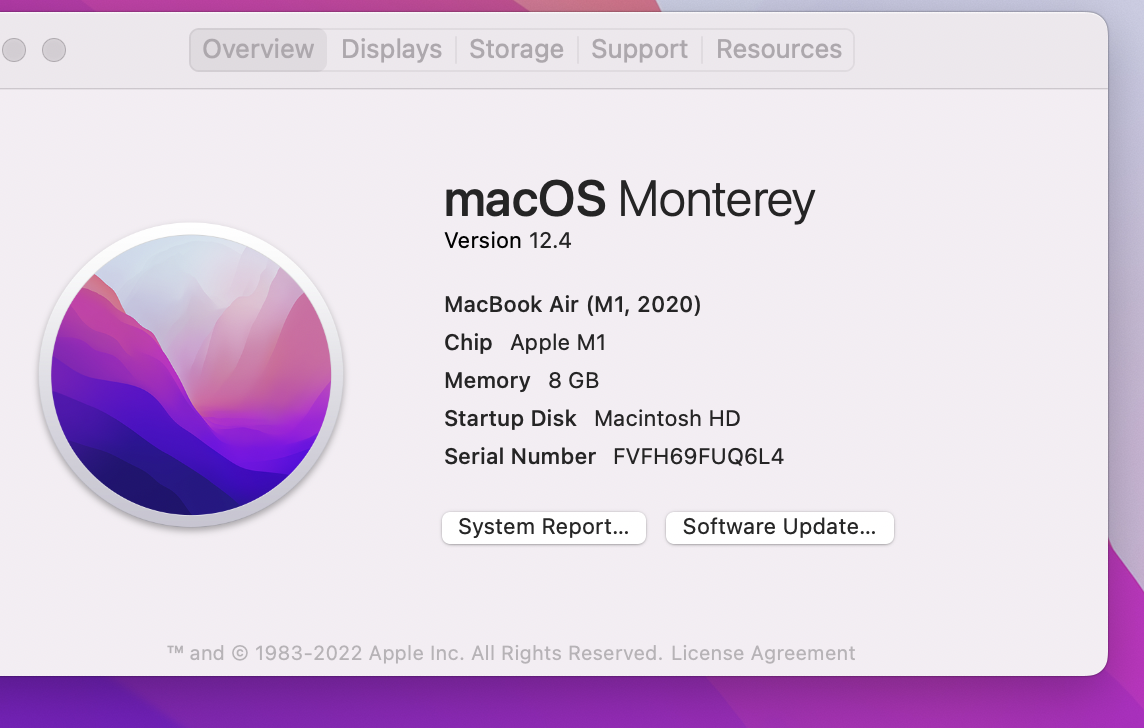Image resolution: width=1144 pixels, height=728 pixels.
Task: Click the Macintosh HD startup disk value
Action: (667, 419)
